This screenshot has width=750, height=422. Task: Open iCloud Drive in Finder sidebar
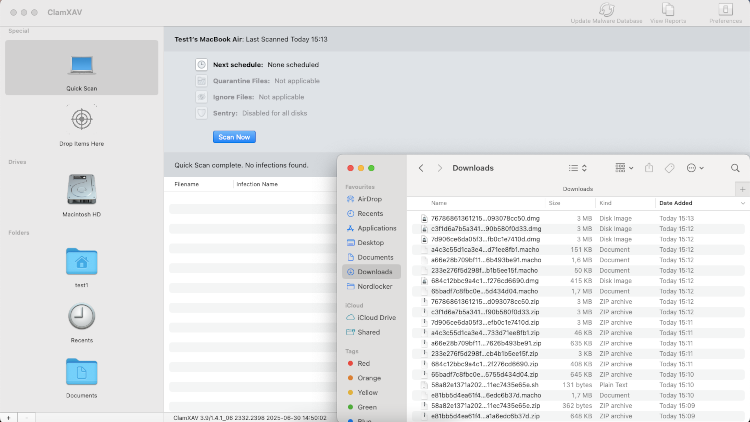371,317
